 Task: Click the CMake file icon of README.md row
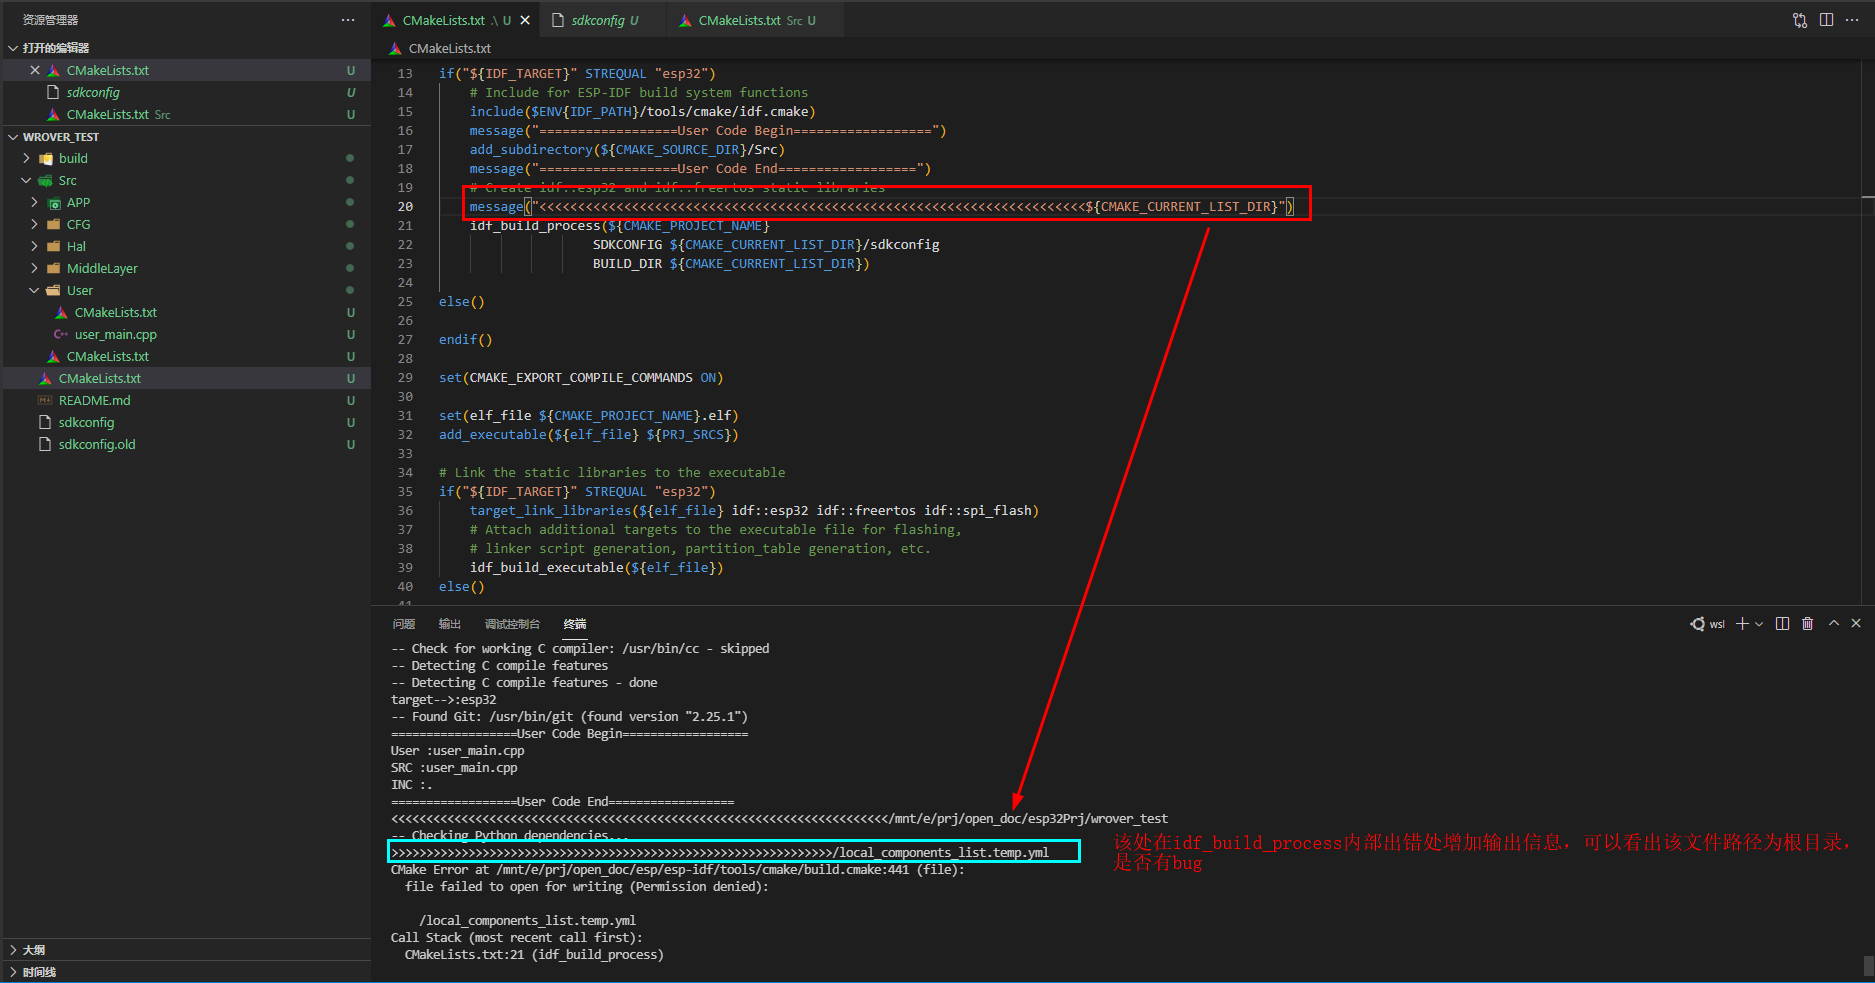[45, 400]
